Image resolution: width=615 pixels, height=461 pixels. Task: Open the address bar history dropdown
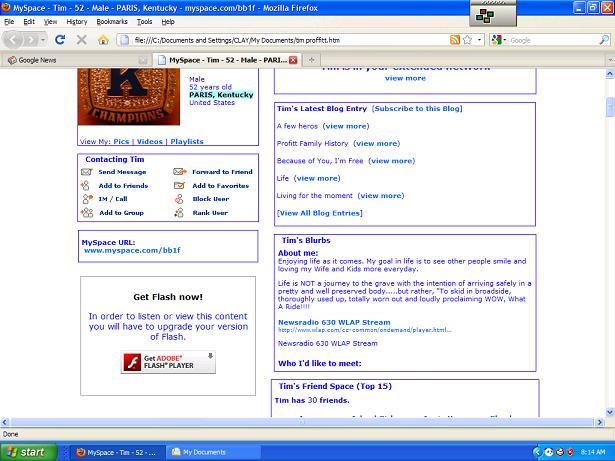click(479, 40)
